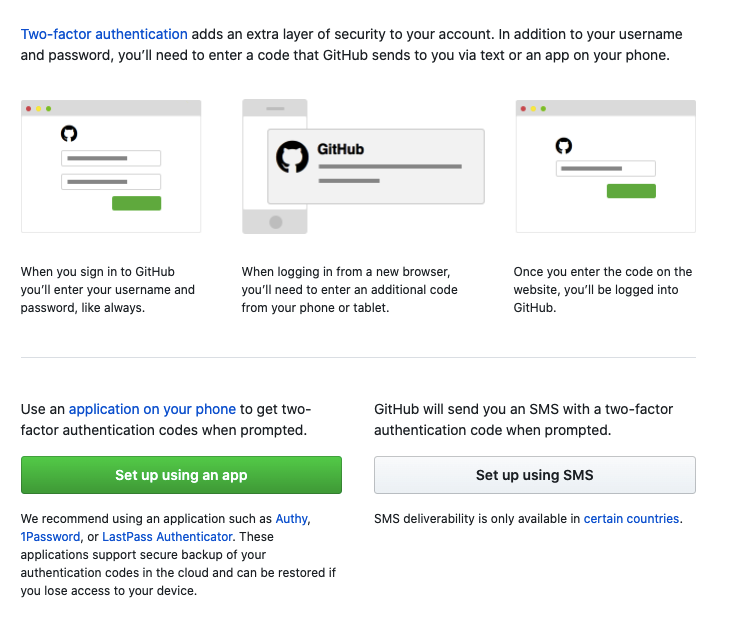Open the certain countries link
The height and width of the screenshot is (639, 734).
[631, 519]
